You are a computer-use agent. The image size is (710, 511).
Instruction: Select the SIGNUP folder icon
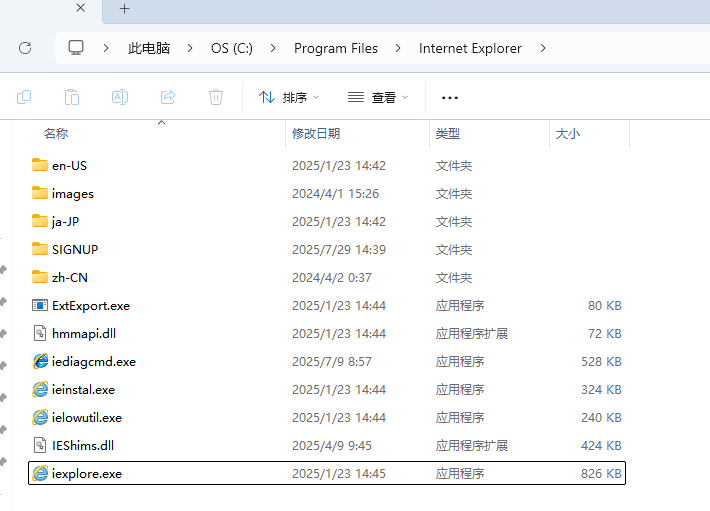point(40,249)
